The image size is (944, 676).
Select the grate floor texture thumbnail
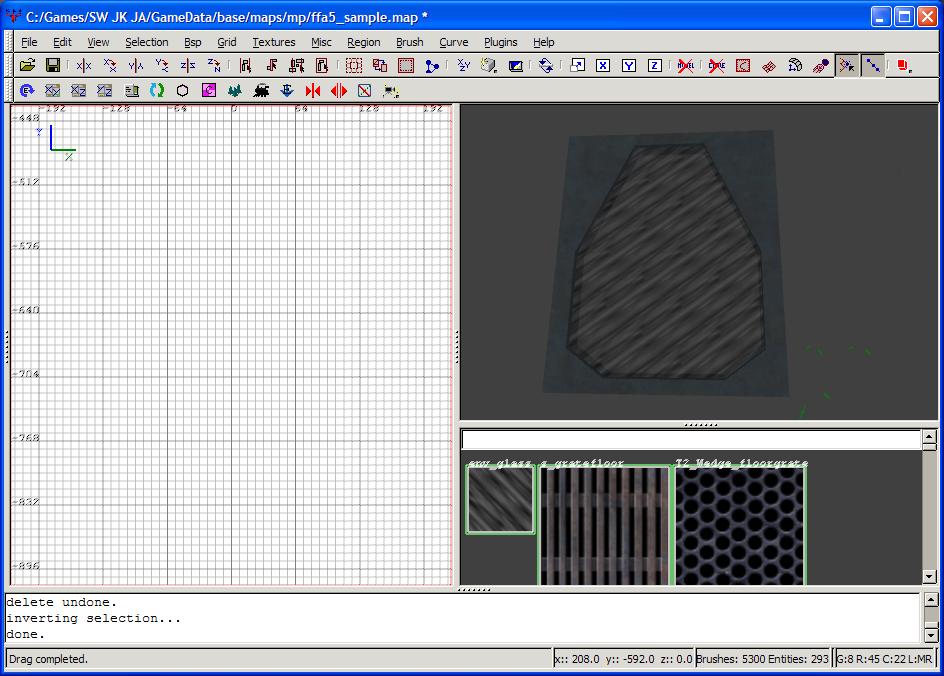click(604, 526)
